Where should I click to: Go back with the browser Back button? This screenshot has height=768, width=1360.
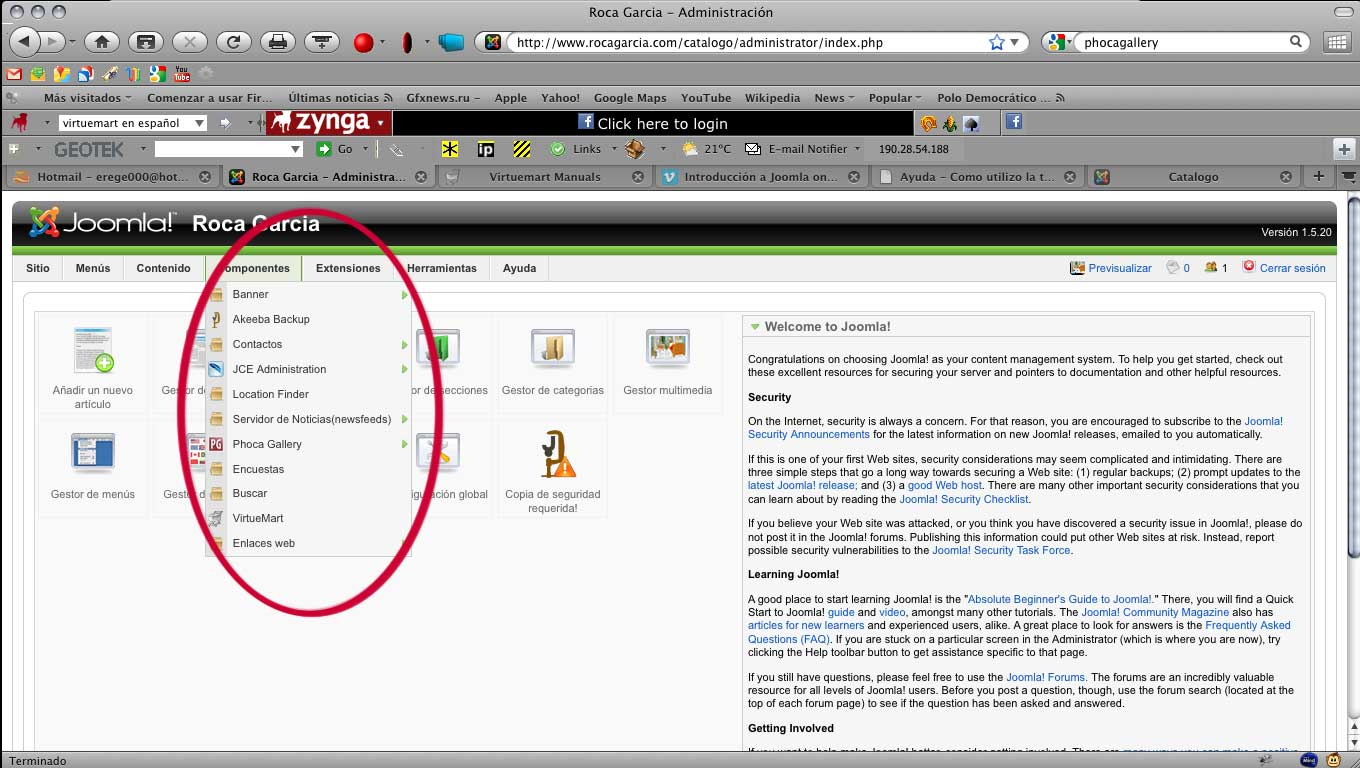pyautogui.click(x=24, y=42)
